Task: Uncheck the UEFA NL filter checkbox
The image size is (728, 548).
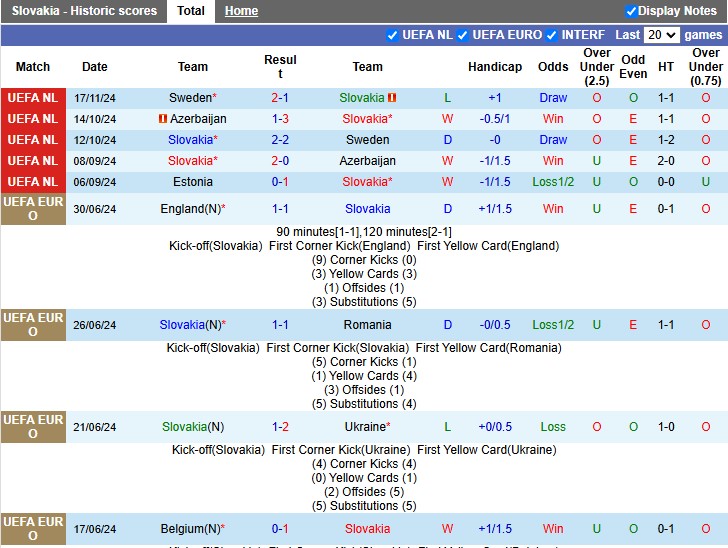Action: (x=392, y=35)
